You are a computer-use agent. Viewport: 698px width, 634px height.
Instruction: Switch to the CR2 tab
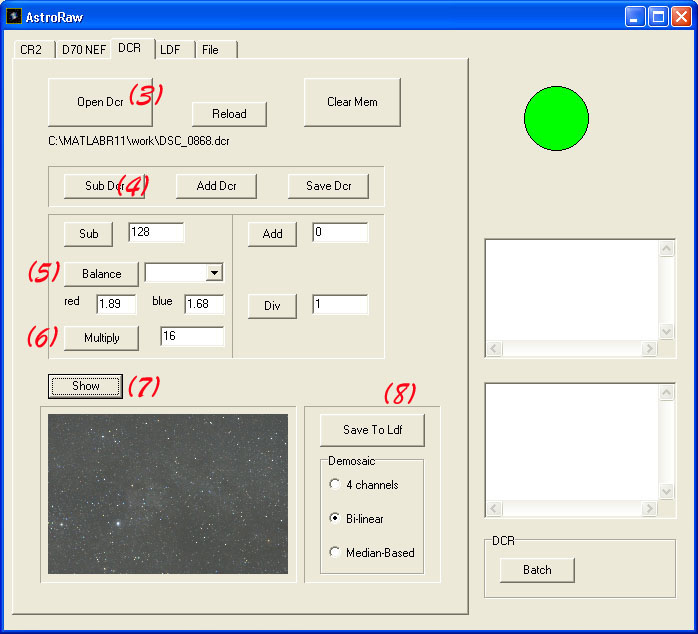click(31, 49)
